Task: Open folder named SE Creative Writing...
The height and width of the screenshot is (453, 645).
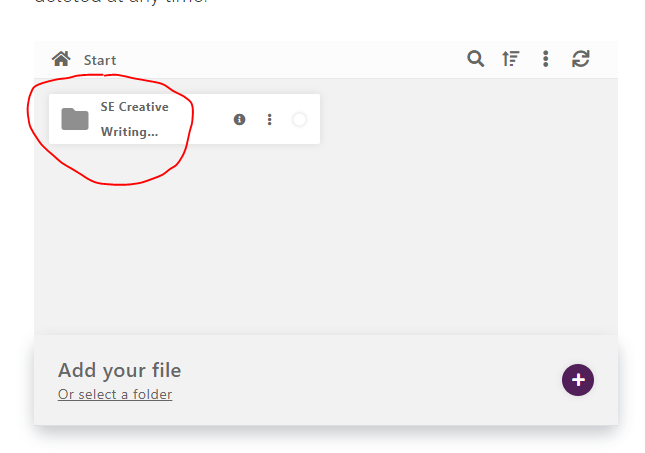Action: pos(135,119)
